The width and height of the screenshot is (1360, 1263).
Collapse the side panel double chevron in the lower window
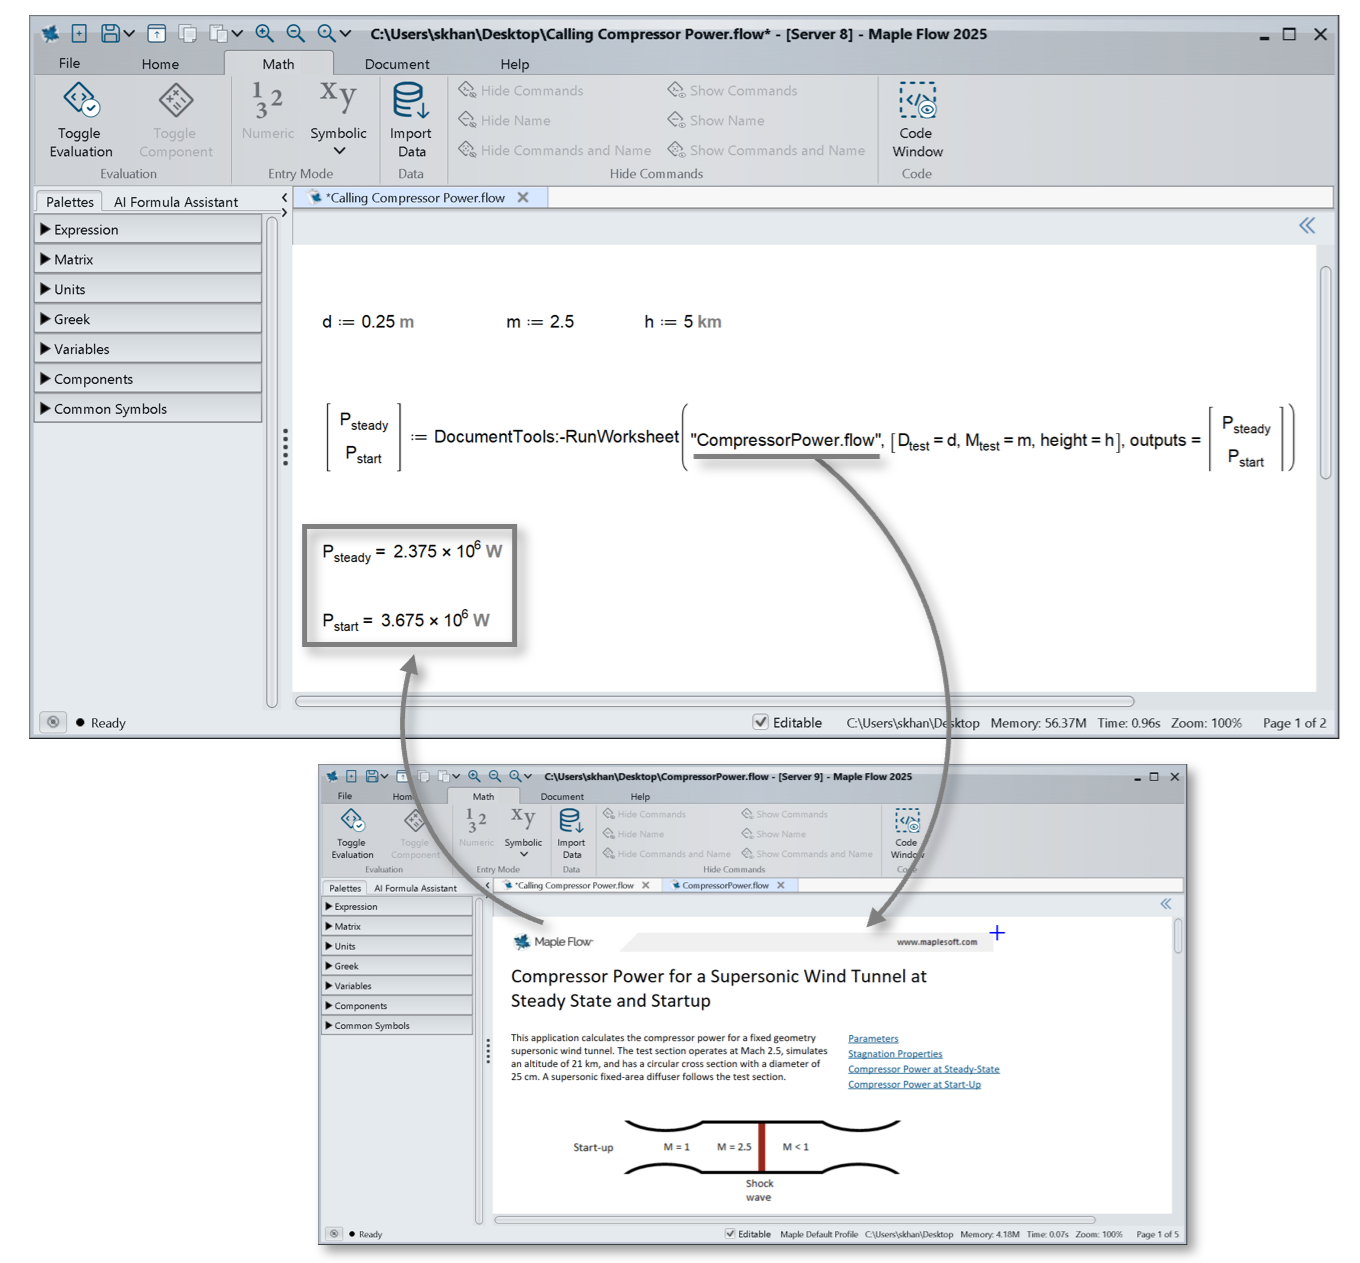tap(1165, 904)
